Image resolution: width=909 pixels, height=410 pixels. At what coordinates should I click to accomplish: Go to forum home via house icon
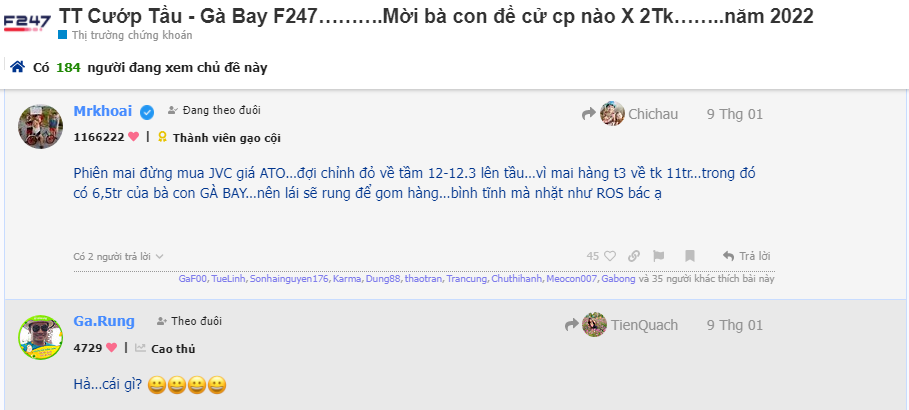click(17, 67)
